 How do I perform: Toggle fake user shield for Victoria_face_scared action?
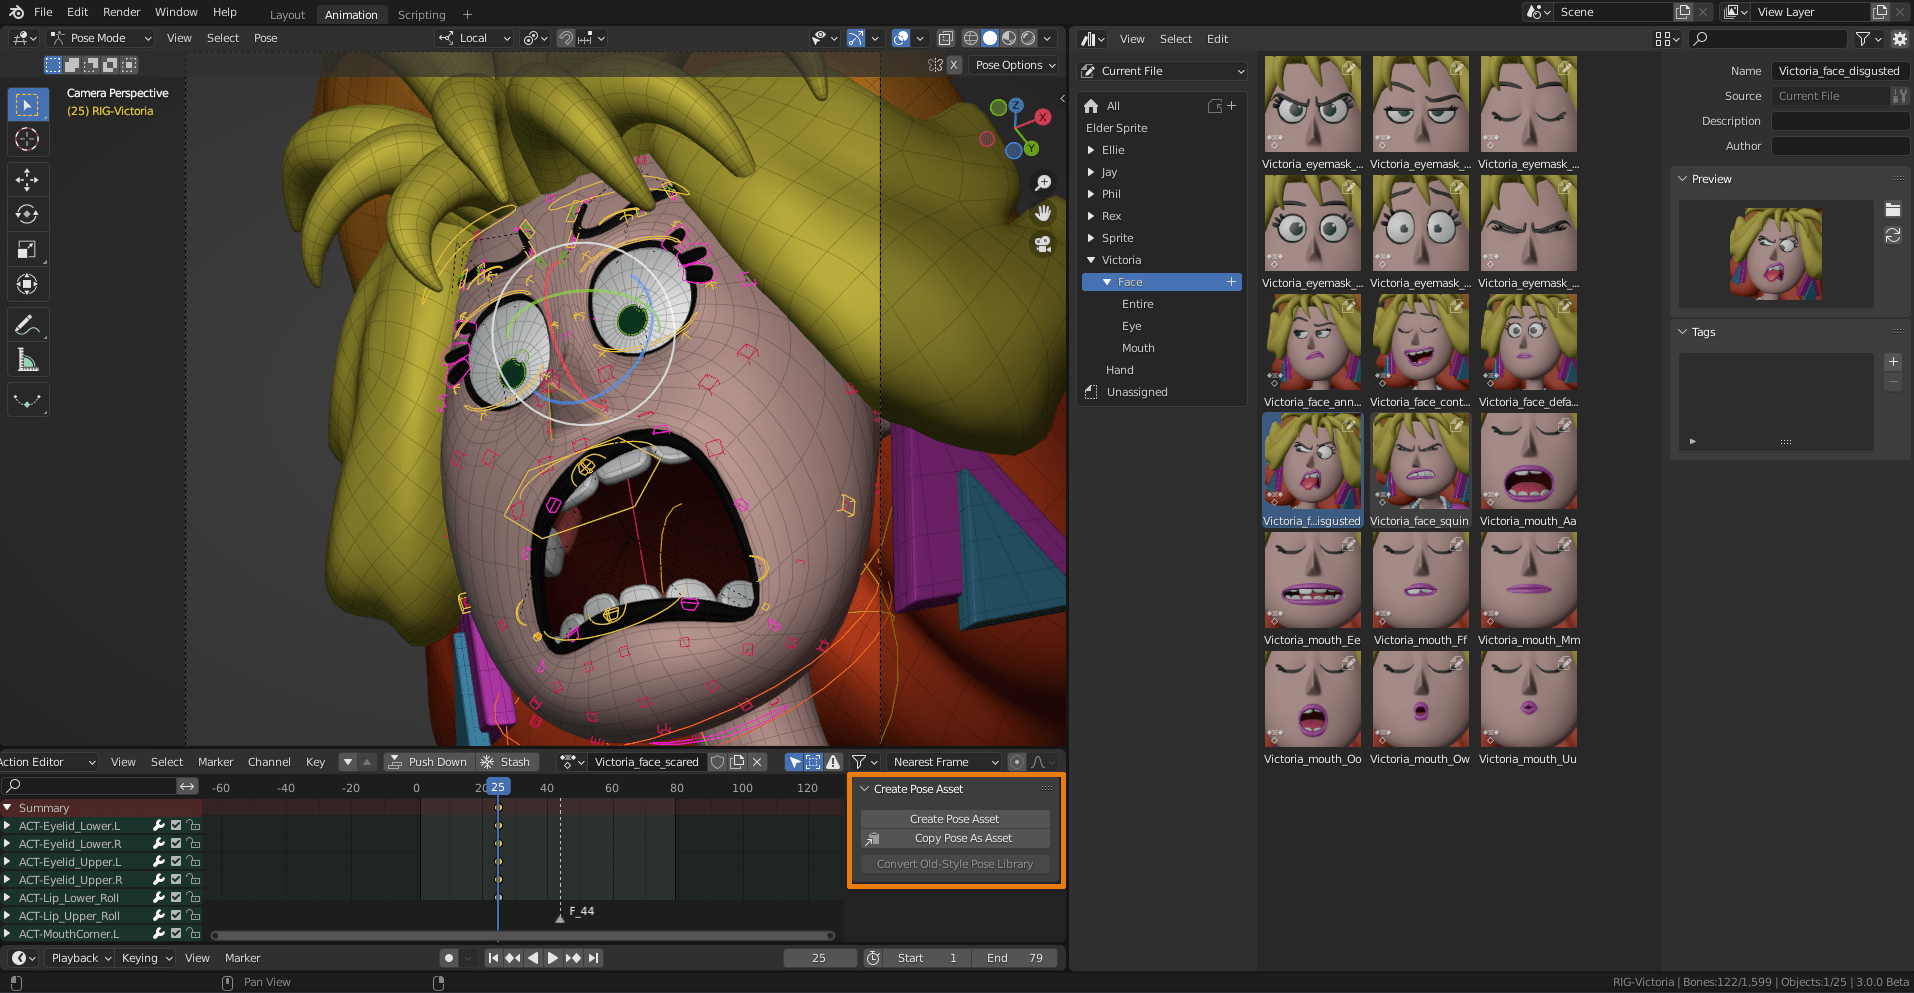point(718,761)
